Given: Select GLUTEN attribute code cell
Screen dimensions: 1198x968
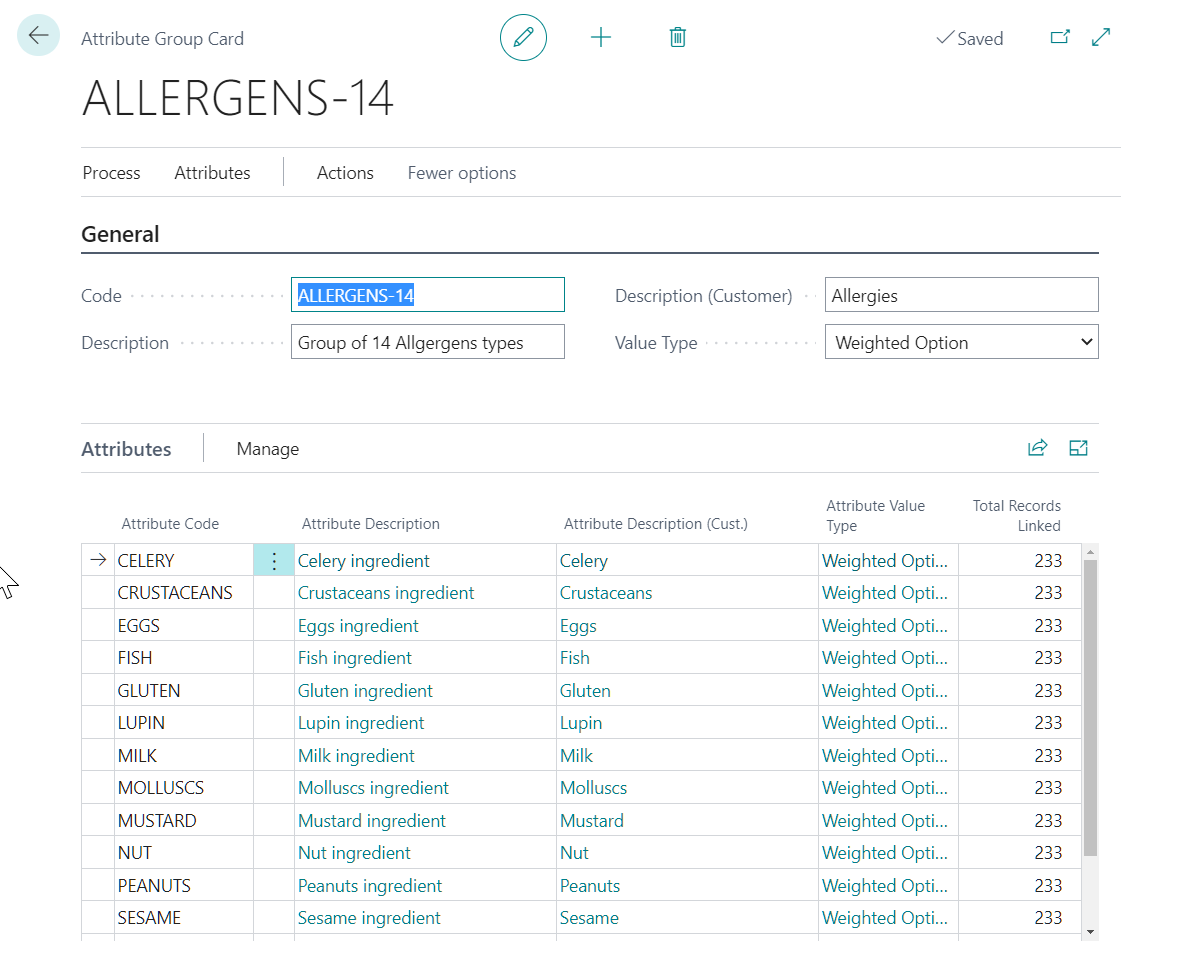Looking at the screenshot, I should point(184,691).
